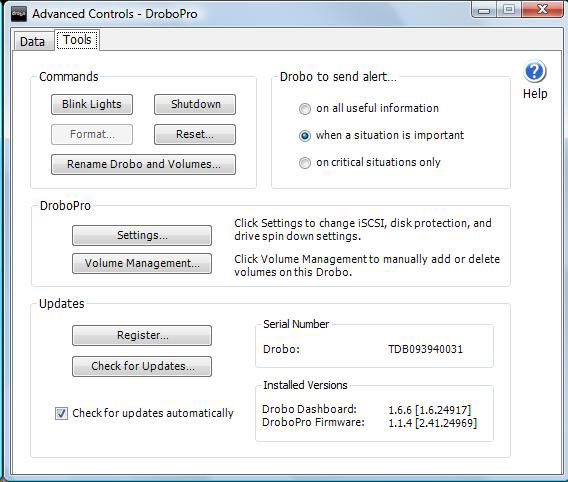Click the Register... button
This screenshot has width=568, height=482.
click(142, 335)
